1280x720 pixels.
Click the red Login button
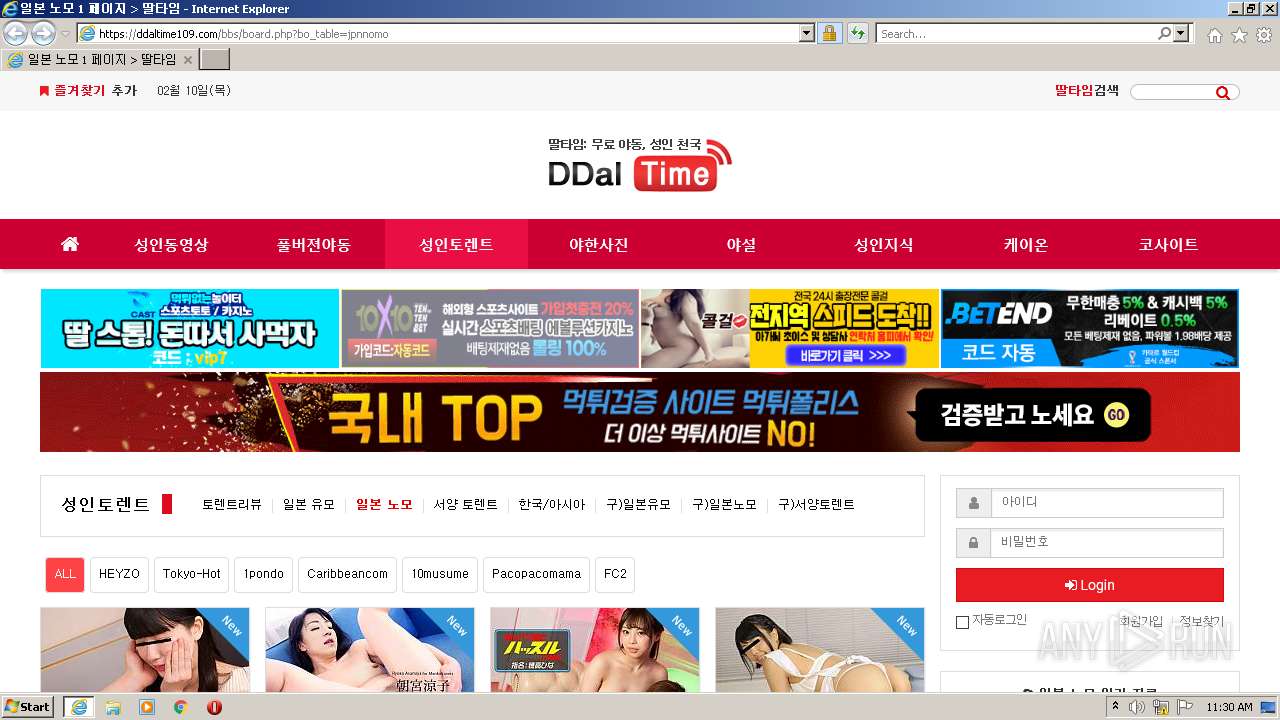point(1090,585)
